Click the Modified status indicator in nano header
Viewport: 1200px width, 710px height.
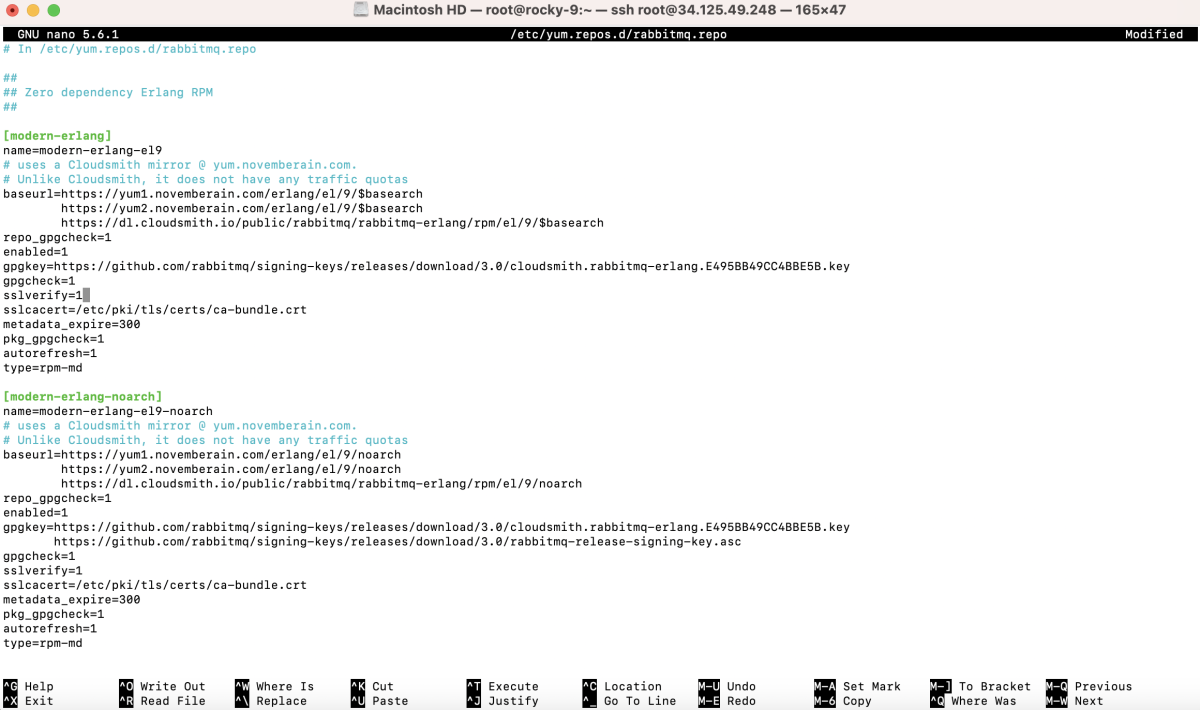1154,34
